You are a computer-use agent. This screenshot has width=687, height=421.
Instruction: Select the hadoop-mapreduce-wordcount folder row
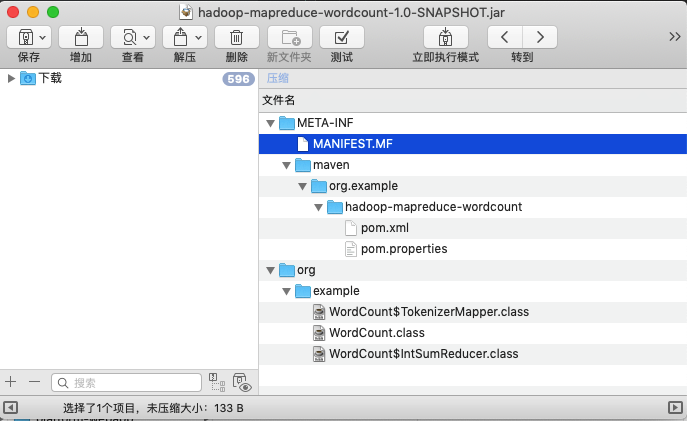(473, 207)
